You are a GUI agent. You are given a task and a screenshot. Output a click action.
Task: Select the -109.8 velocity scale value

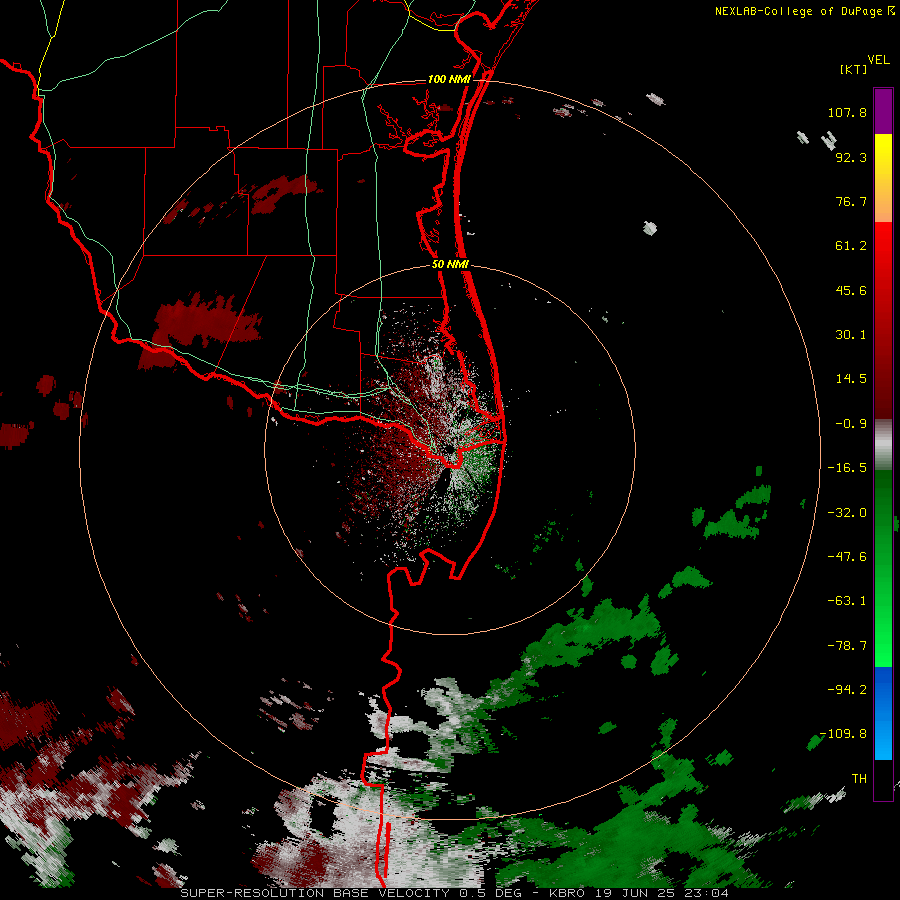pyautogui.click(x=843, y=734)
